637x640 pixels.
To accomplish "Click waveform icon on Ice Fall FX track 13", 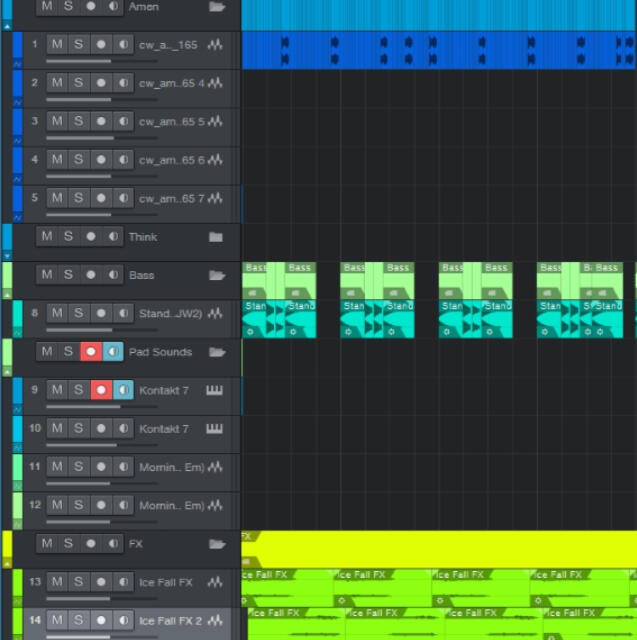I will coord(215,582).
